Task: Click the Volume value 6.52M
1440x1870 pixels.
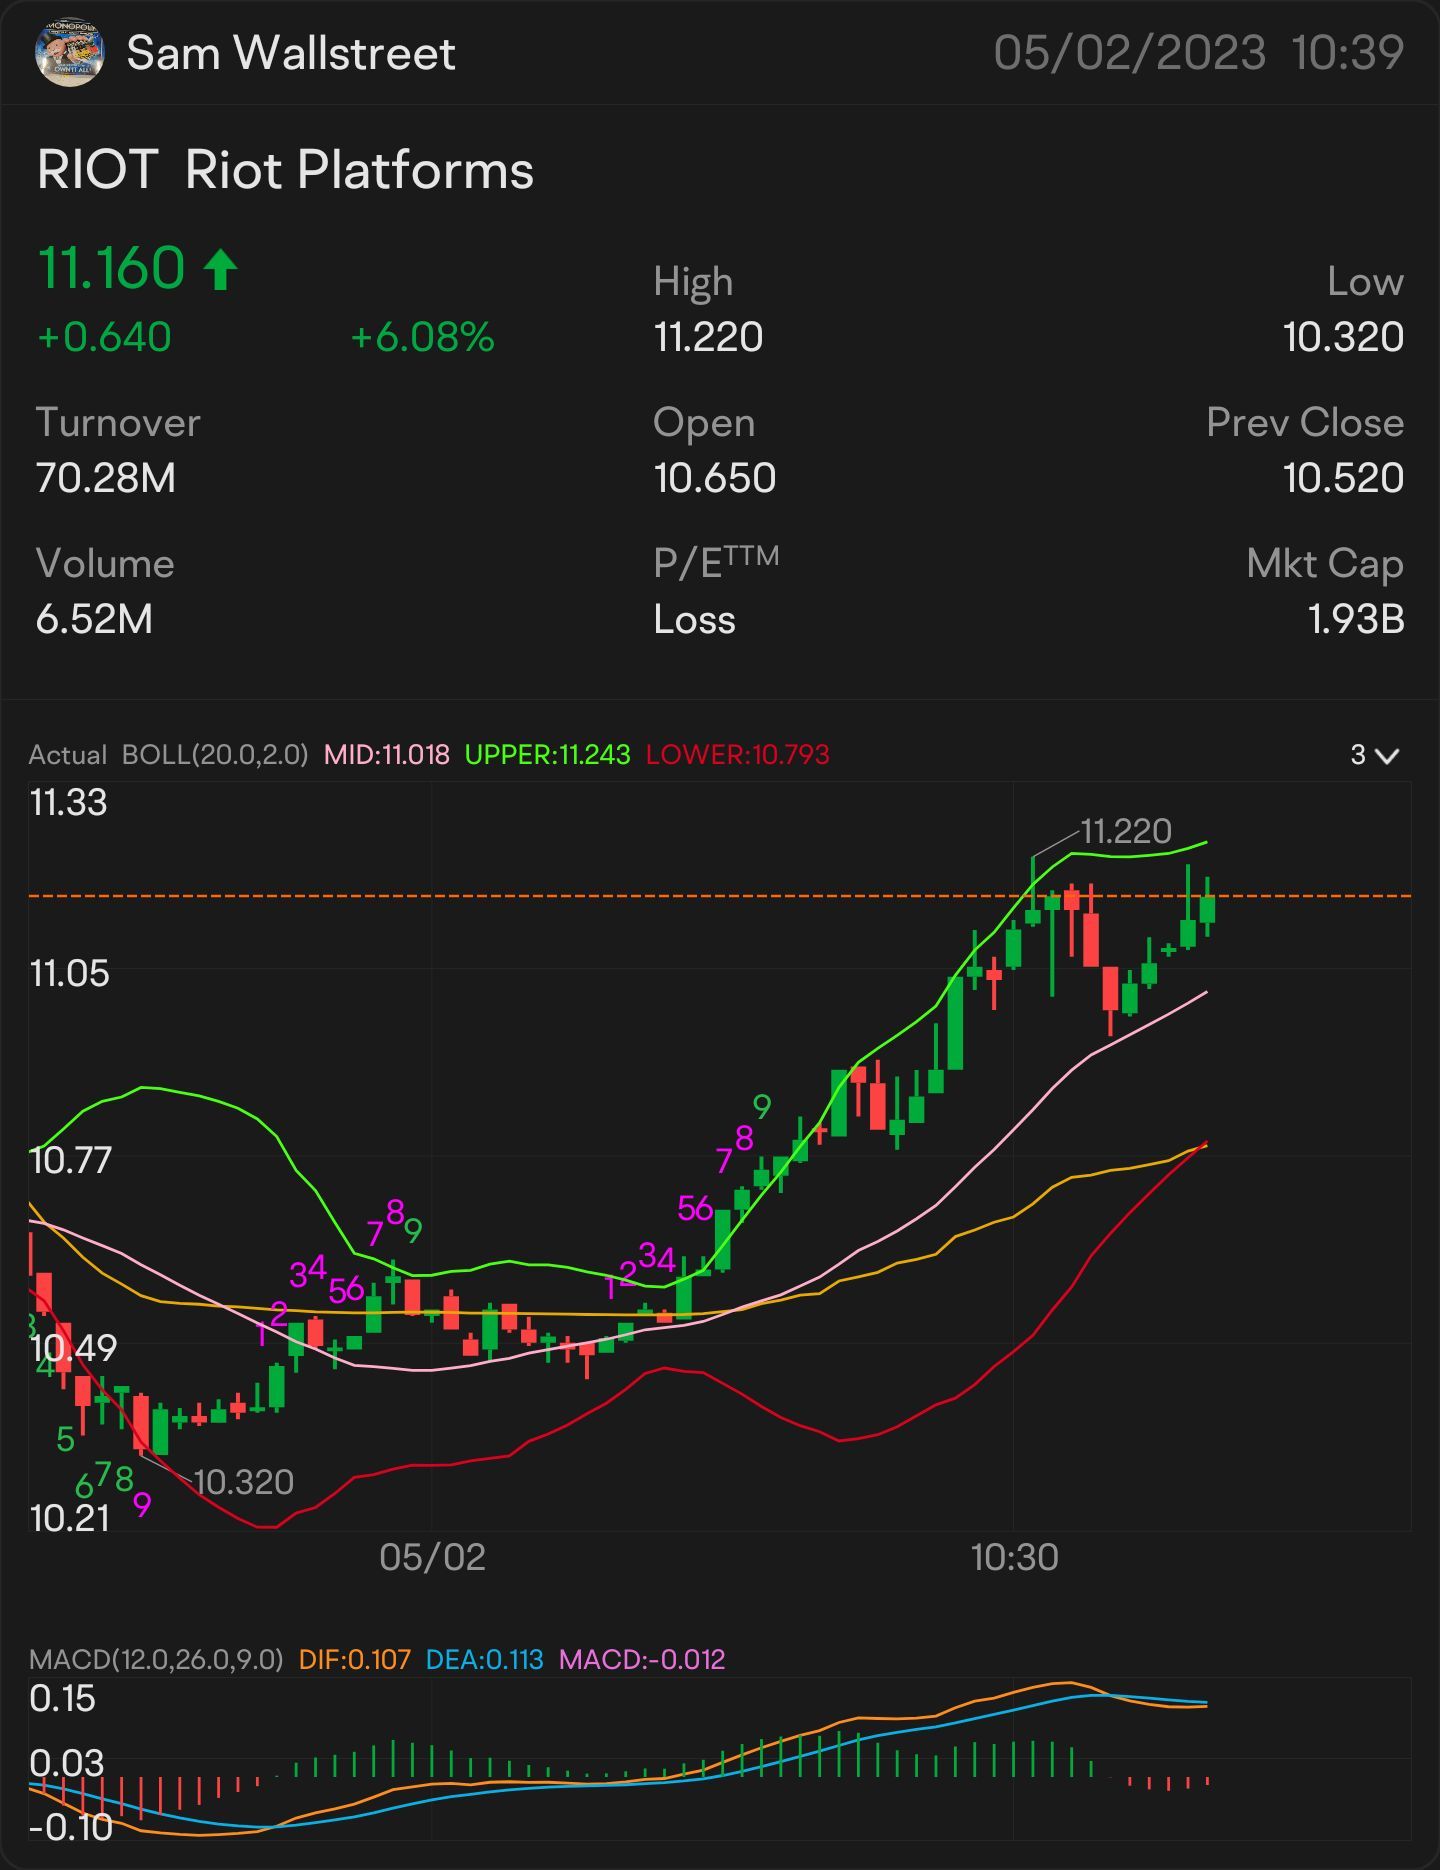Action: click(x=94, y=619)
